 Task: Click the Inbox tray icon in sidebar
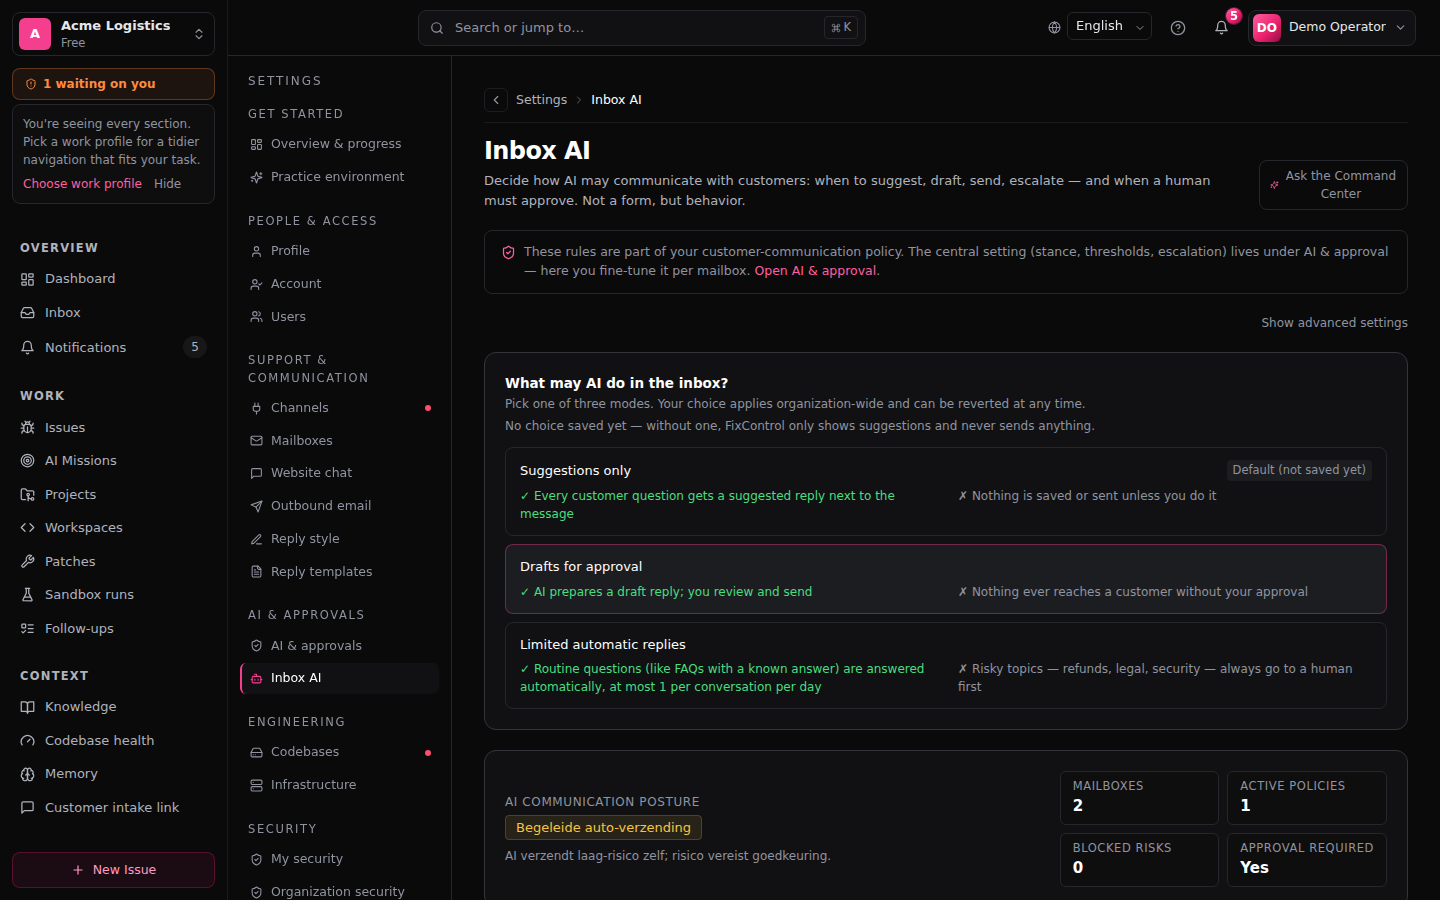28,313
